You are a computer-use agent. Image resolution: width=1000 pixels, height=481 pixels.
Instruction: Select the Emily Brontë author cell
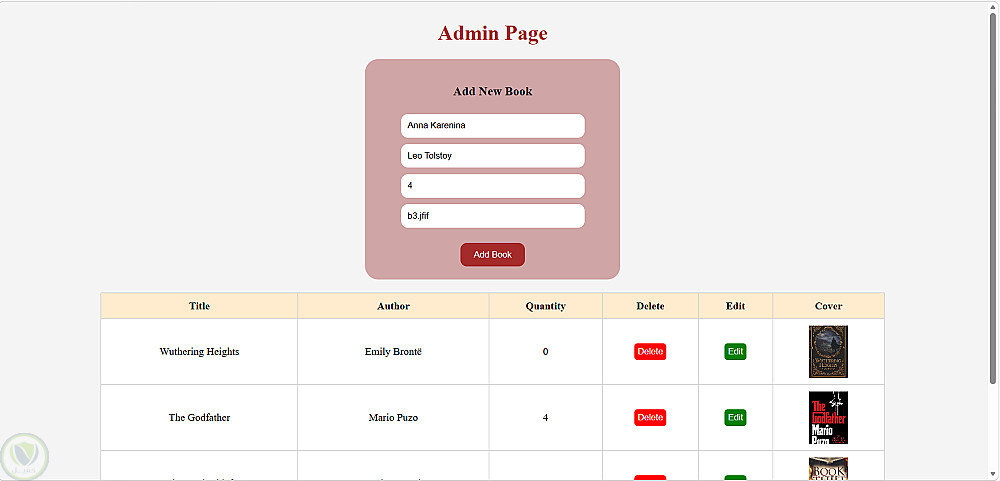[393, 352]
